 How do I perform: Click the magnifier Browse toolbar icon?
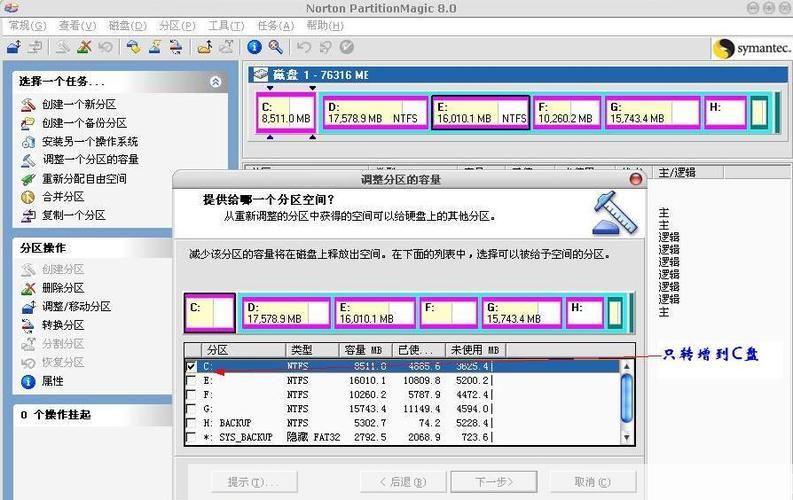276,47
